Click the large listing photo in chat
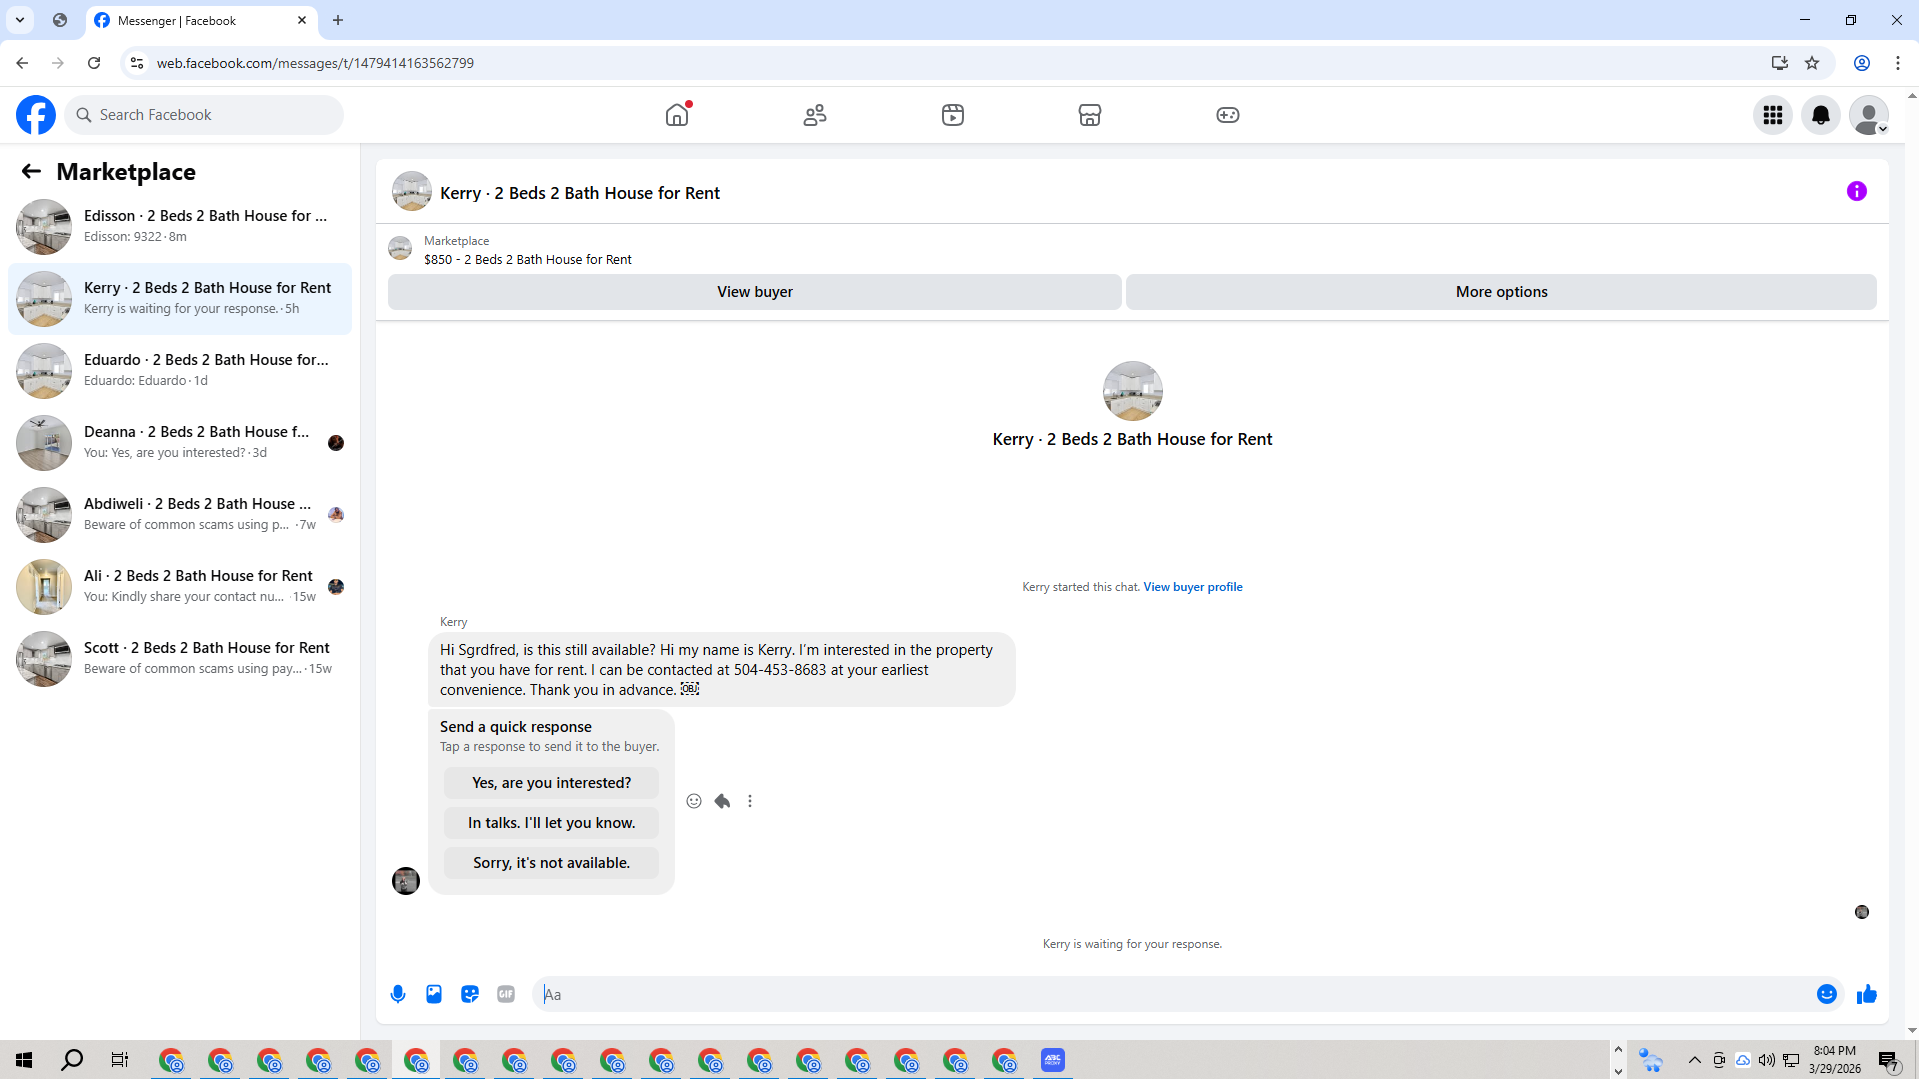Viewport: 1919px width, 1079px height. 1133,391
